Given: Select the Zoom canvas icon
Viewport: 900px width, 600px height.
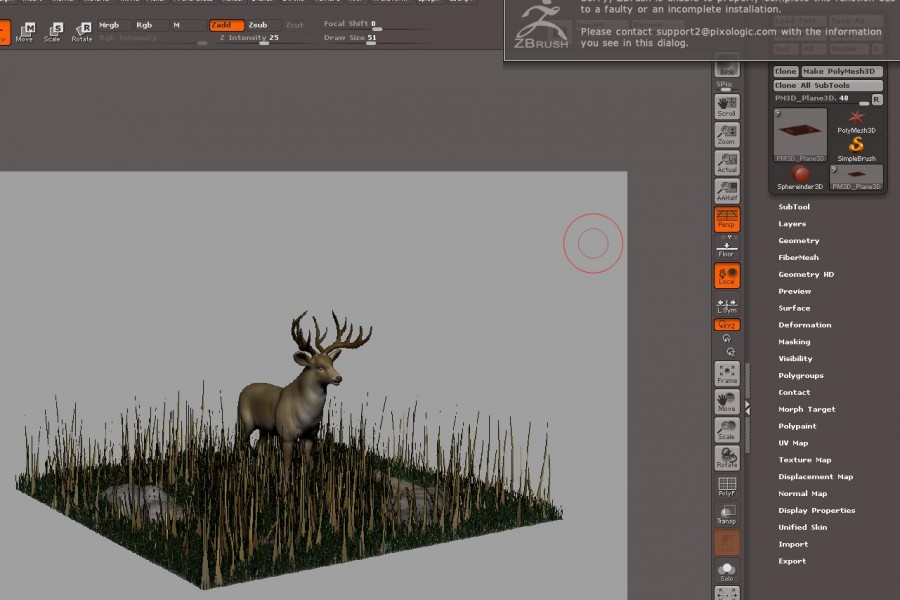Looking at the screenshot, I should 727,134.
